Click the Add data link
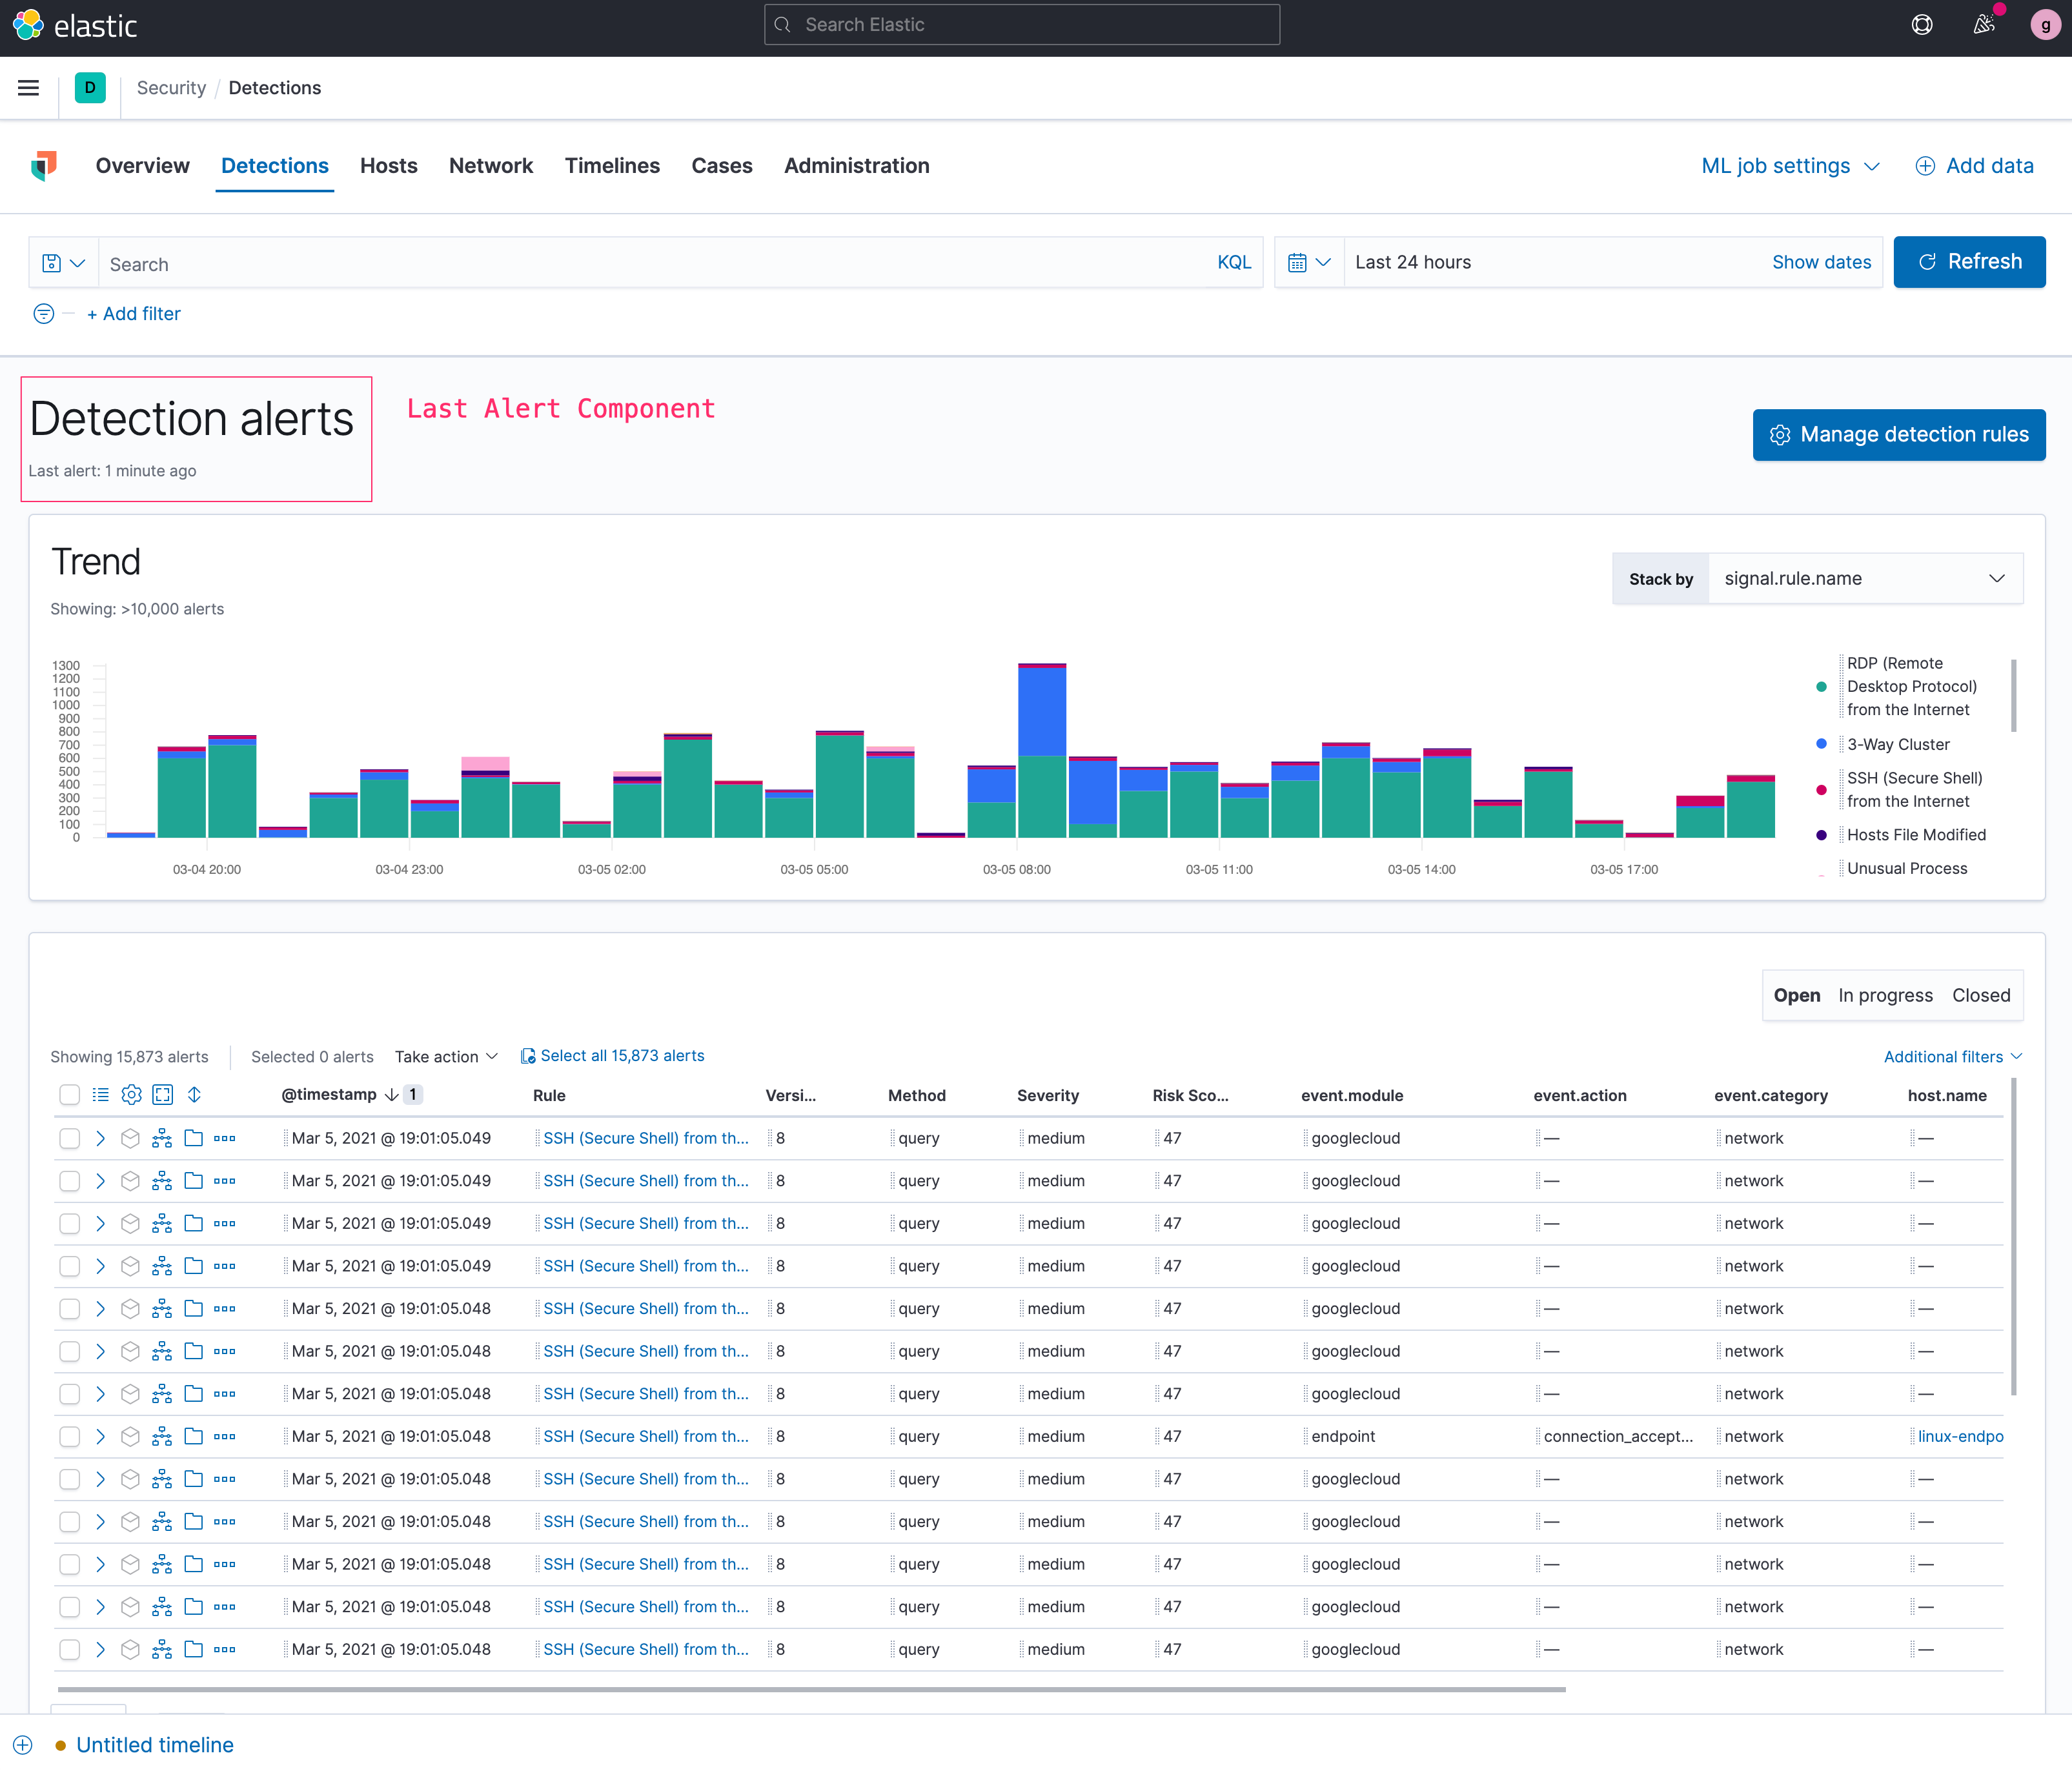2072x1771 pixels. click(1974, 166)
